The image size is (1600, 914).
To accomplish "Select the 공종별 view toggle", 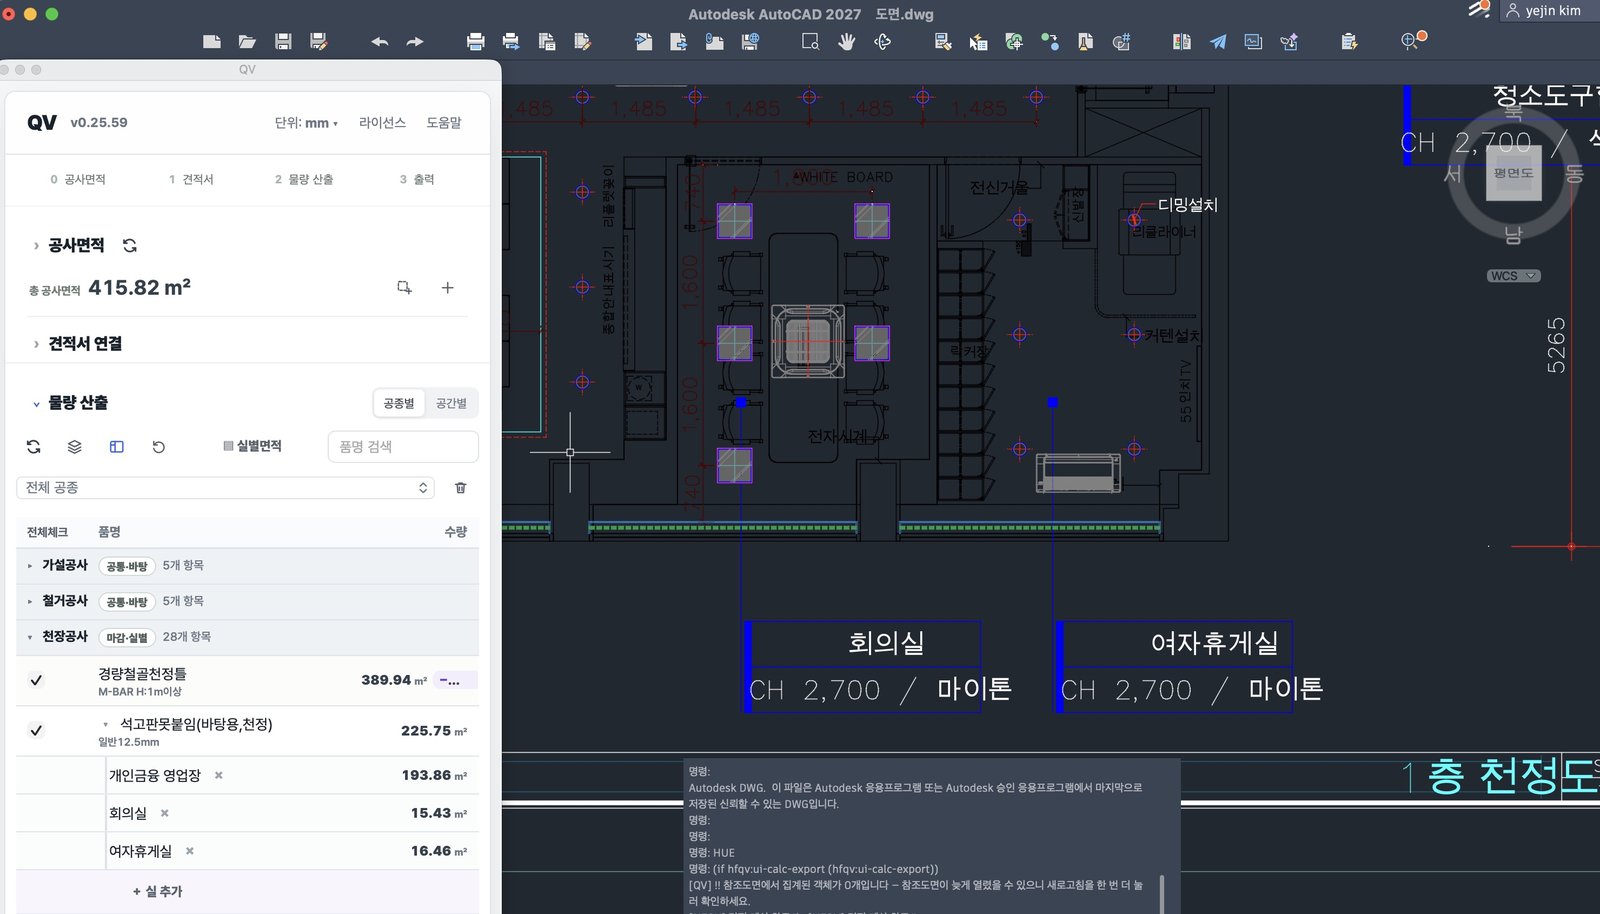I will tap(398, 403).
